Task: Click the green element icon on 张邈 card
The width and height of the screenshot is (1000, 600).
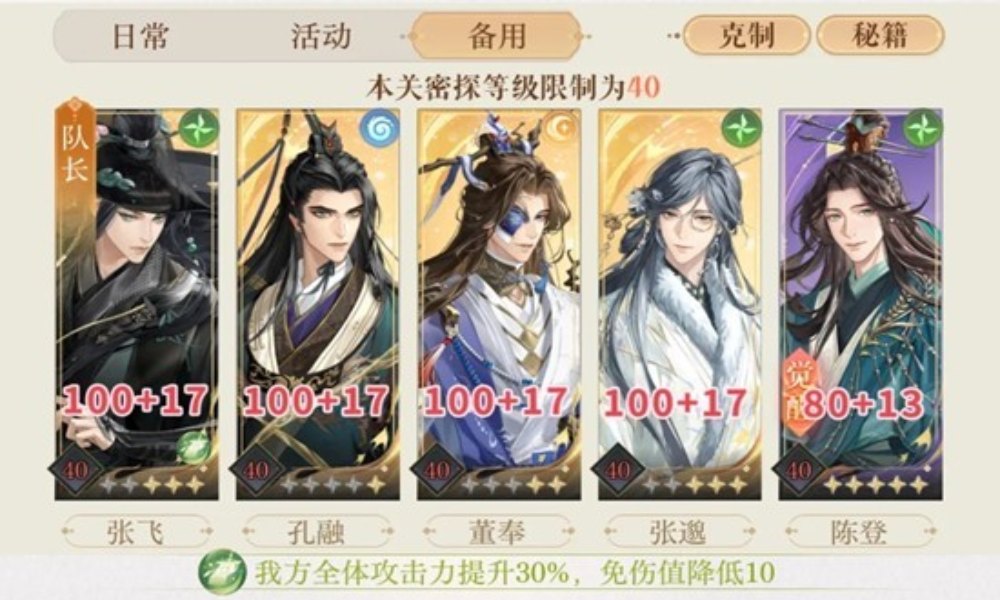Action: (741, 129)
